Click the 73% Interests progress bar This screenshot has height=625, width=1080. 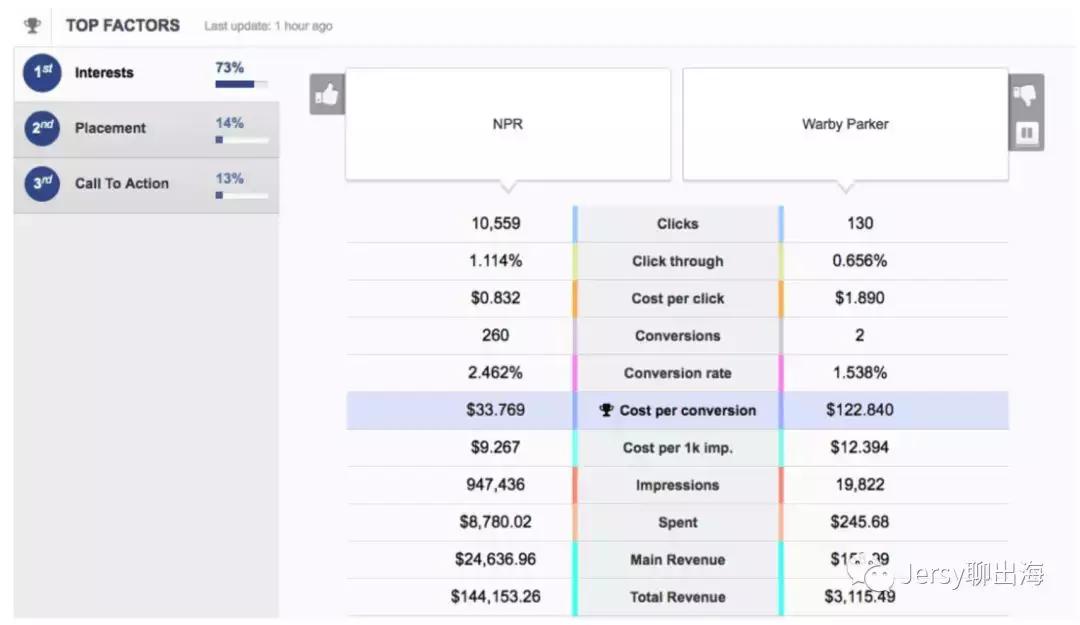click(241, 84)
